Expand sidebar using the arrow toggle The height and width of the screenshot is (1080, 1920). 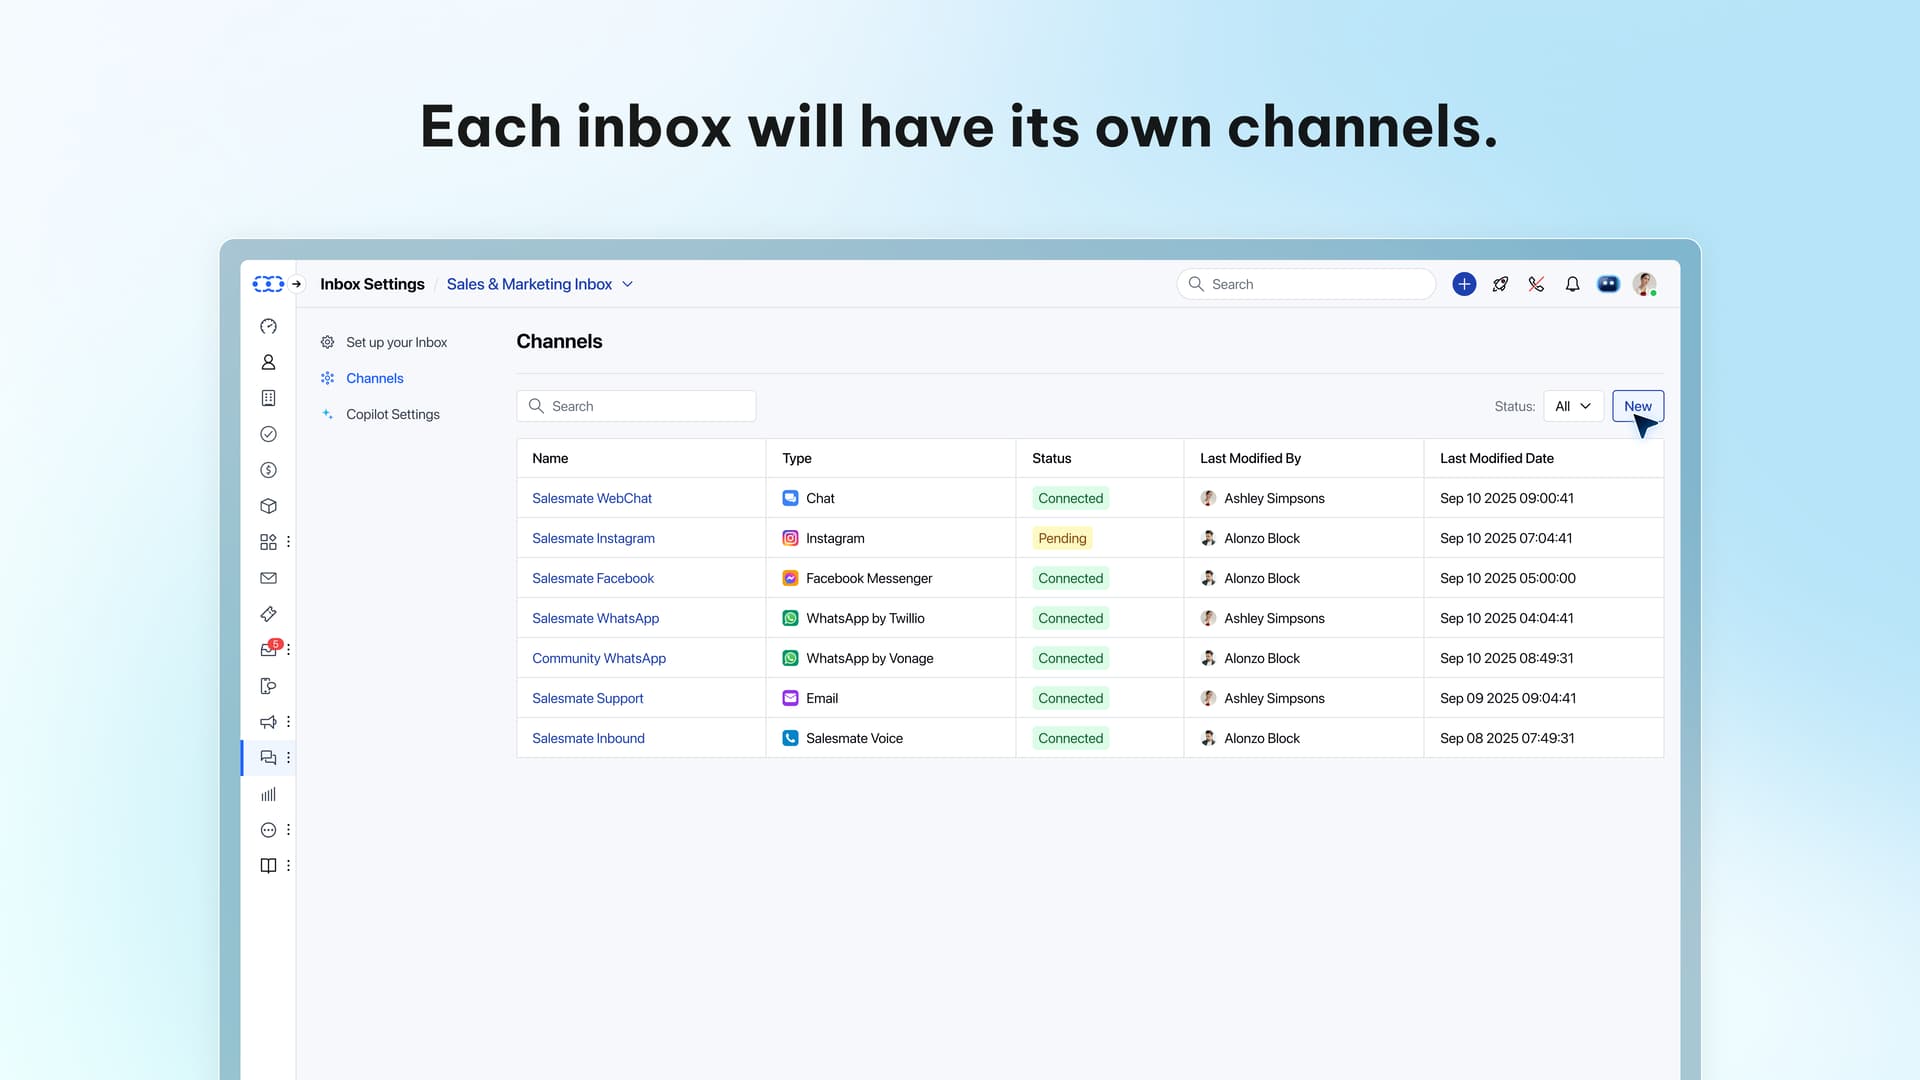(x=297, y=284)
